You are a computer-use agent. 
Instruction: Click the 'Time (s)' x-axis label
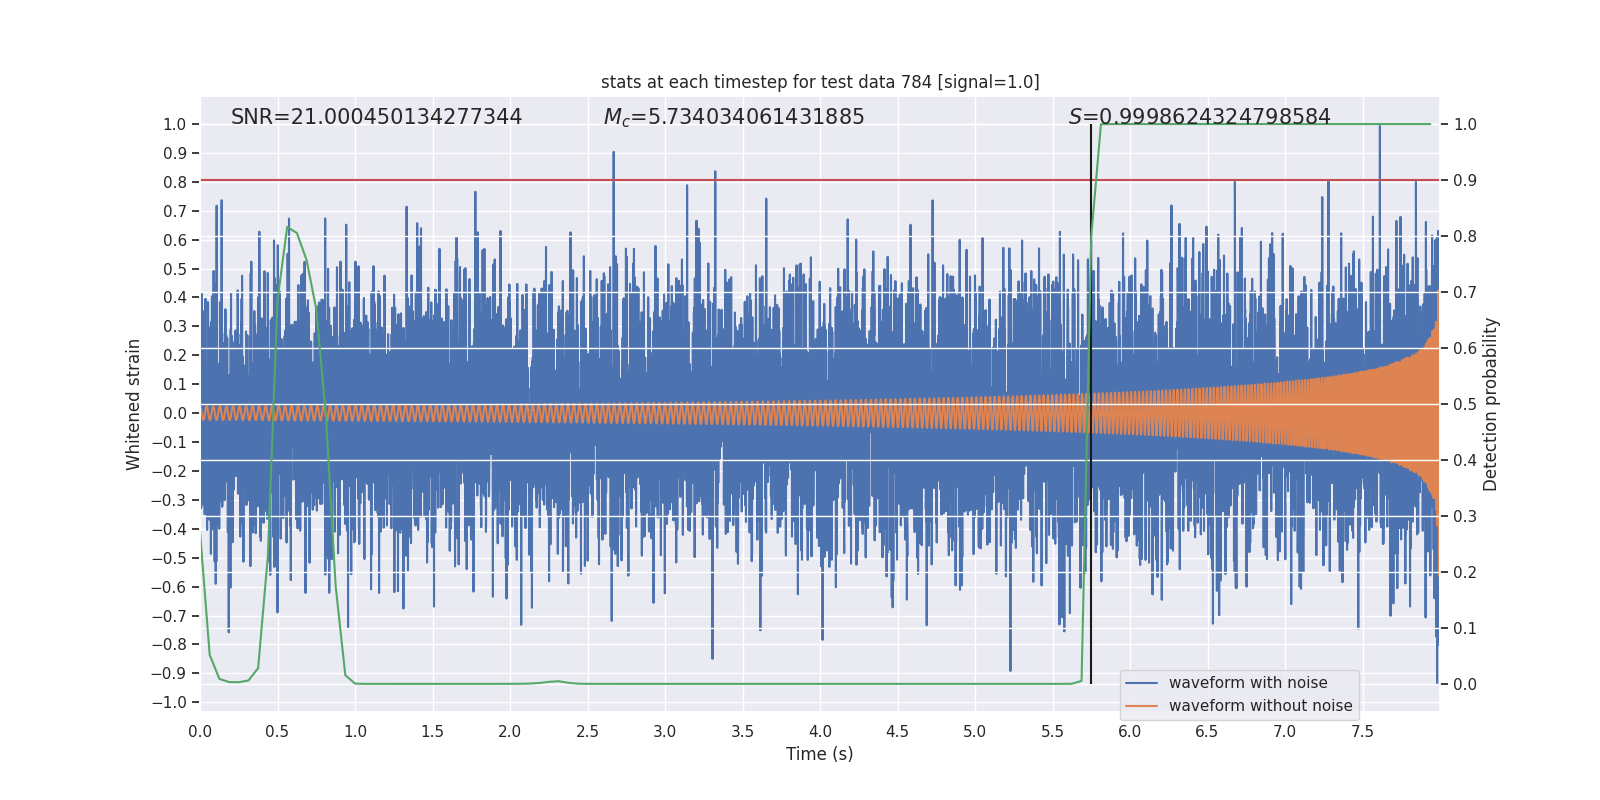[820, 754]
